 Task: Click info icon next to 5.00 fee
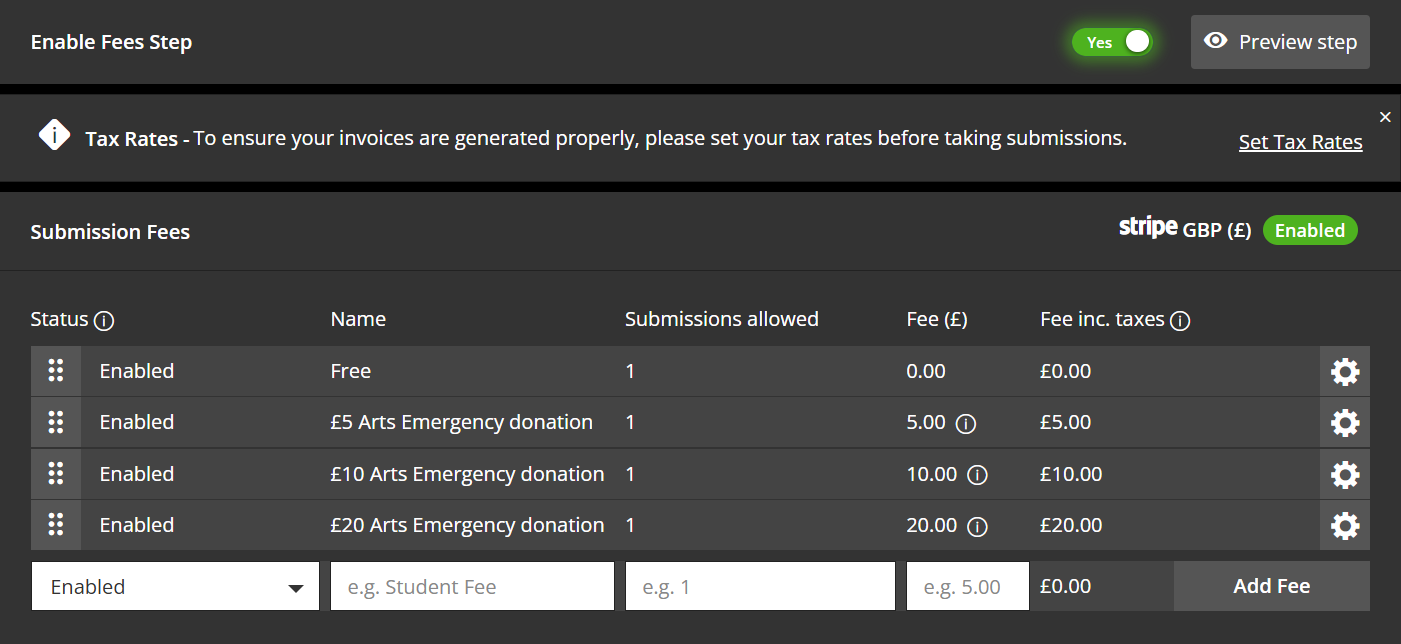(x=965, y=423)
